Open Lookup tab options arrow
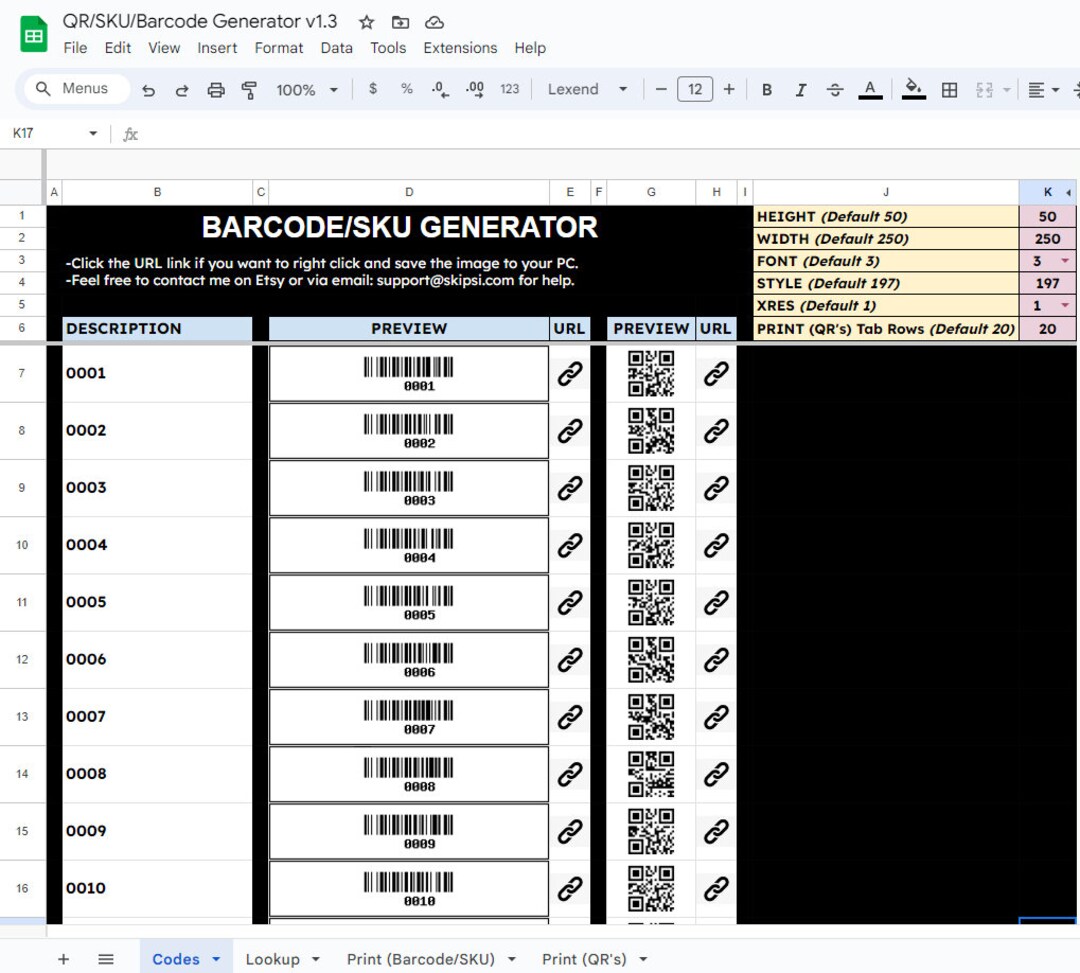Image resolution: width=1080 pixels, height=973 pixels. click(316, 959)
